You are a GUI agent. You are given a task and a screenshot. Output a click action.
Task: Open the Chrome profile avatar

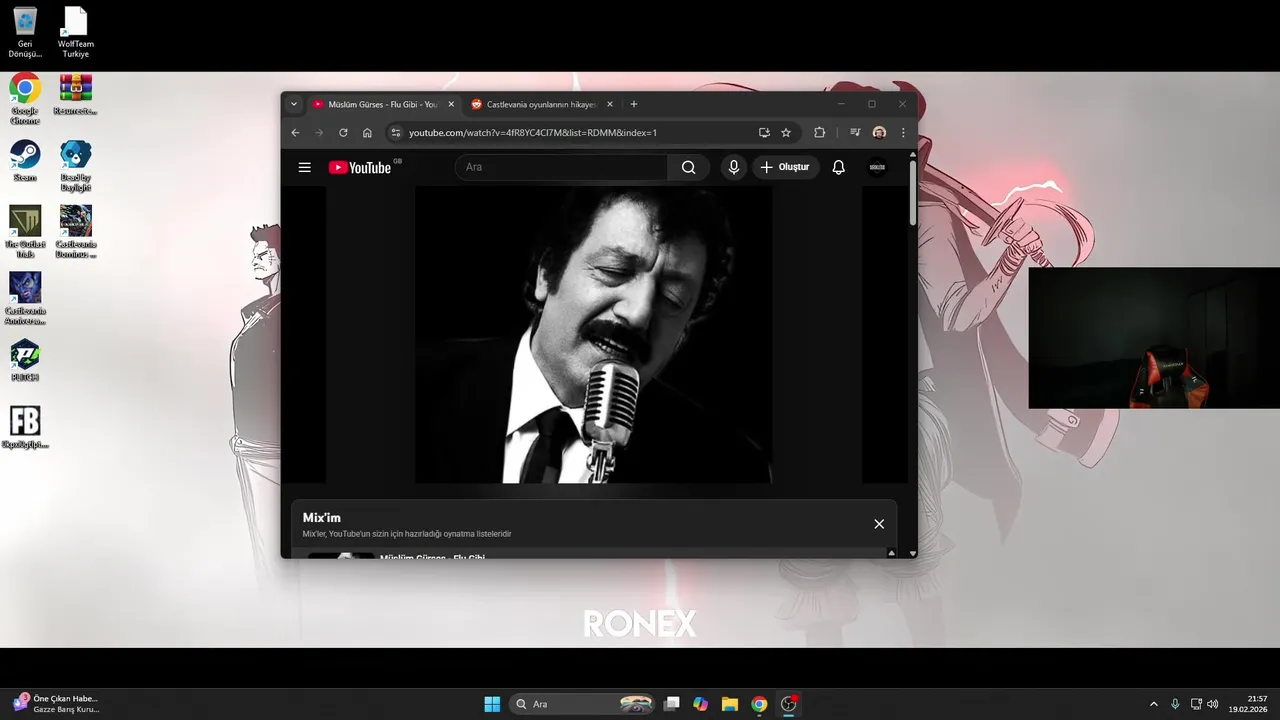tap(879, 132)
